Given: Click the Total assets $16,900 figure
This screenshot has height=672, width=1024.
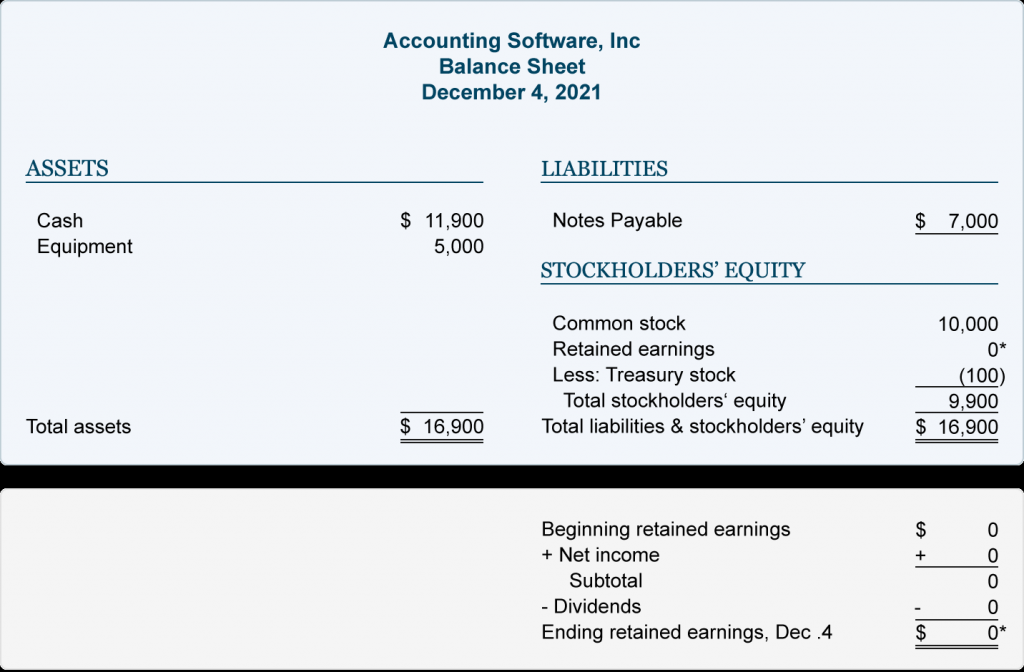Looking at the screenshot, I should [x=442, y=426].
